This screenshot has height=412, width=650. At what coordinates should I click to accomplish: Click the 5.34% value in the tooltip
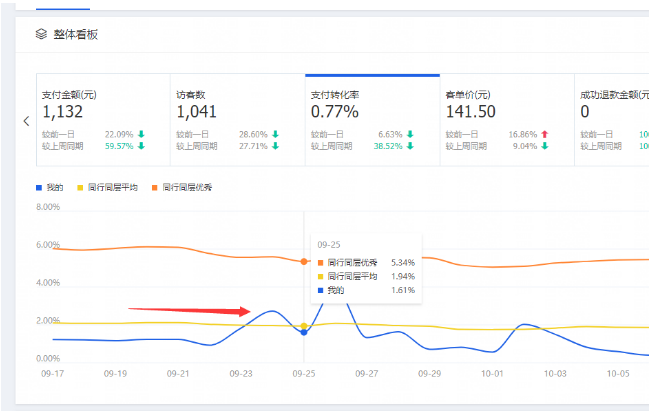403,262
